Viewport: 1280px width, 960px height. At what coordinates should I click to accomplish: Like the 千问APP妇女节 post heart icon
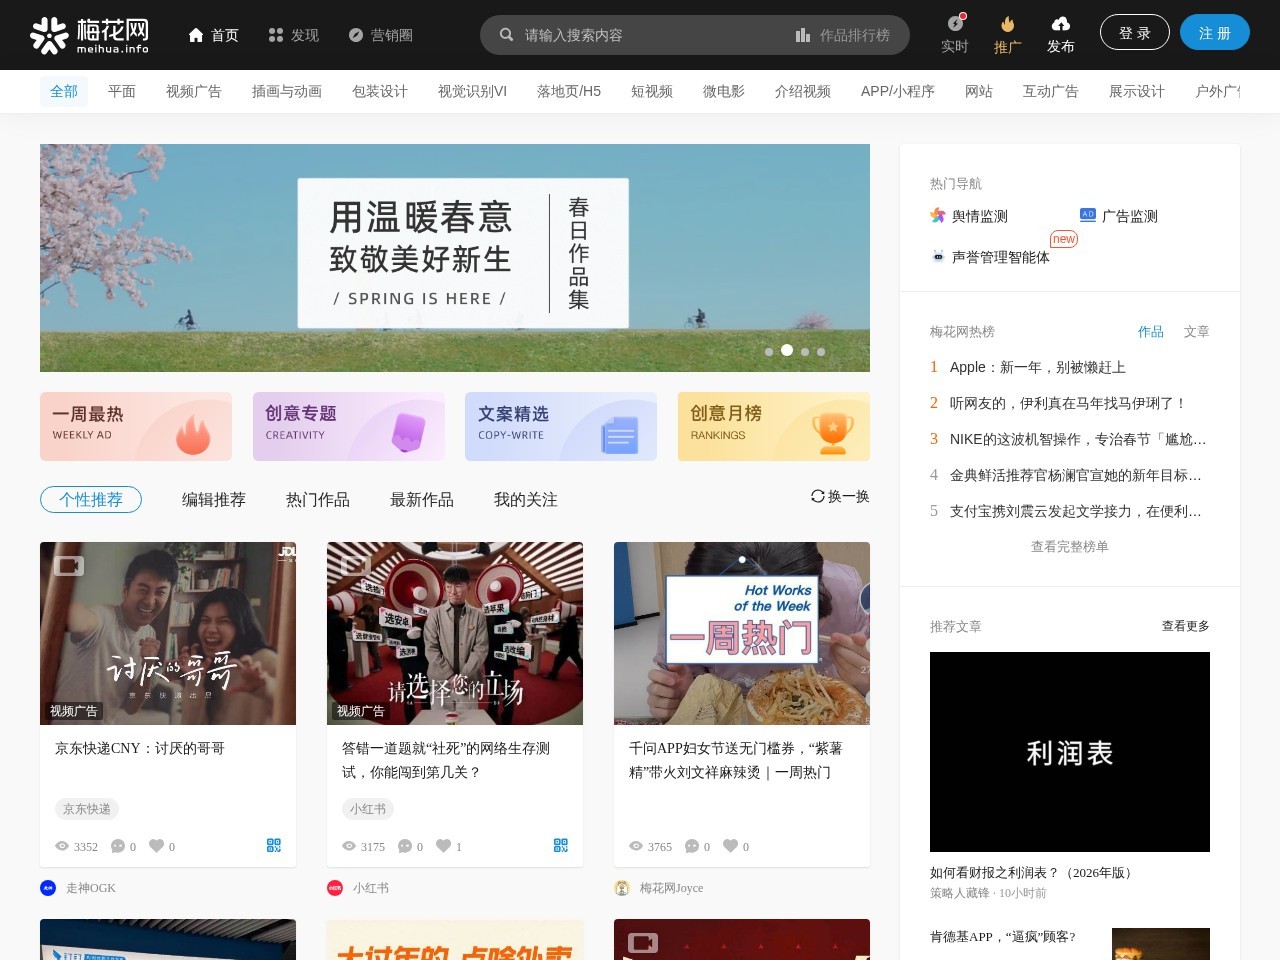click(730, 846)
